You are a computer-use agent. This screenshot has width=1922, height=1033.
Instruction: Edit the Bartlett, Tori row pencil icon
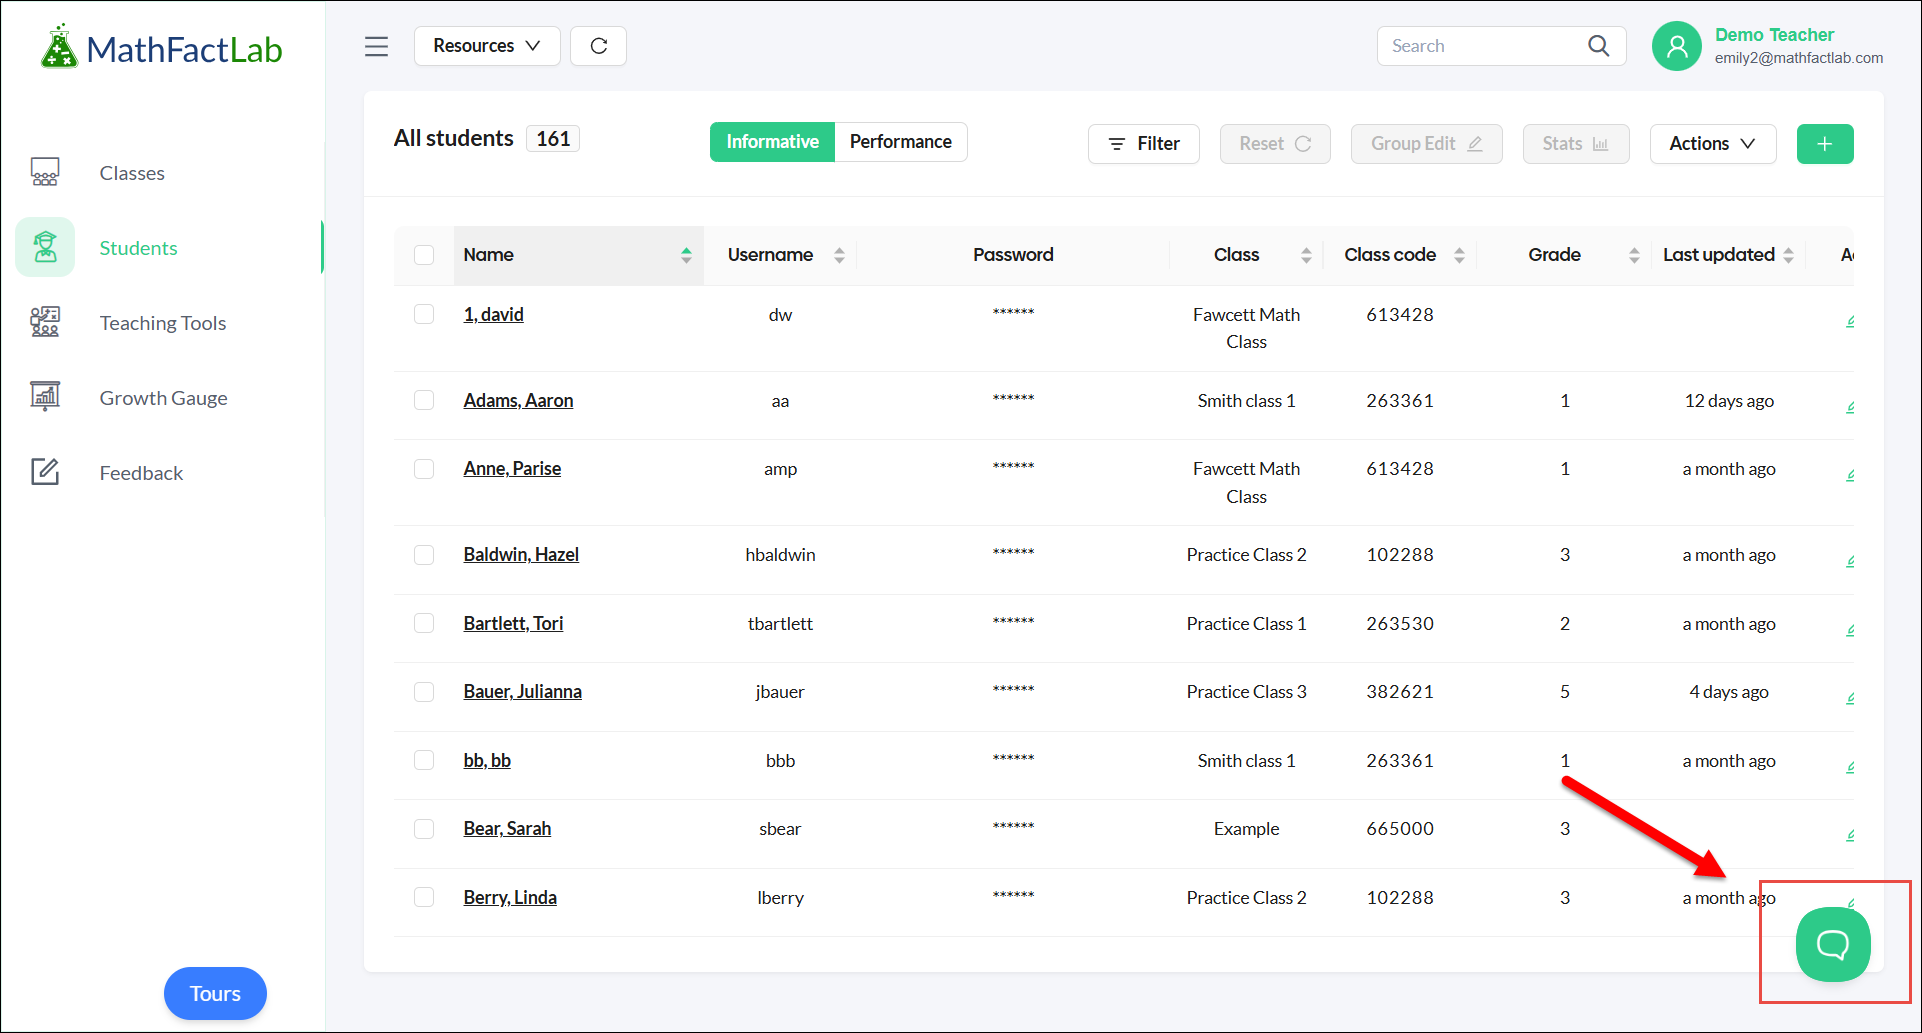[1850, 630]
